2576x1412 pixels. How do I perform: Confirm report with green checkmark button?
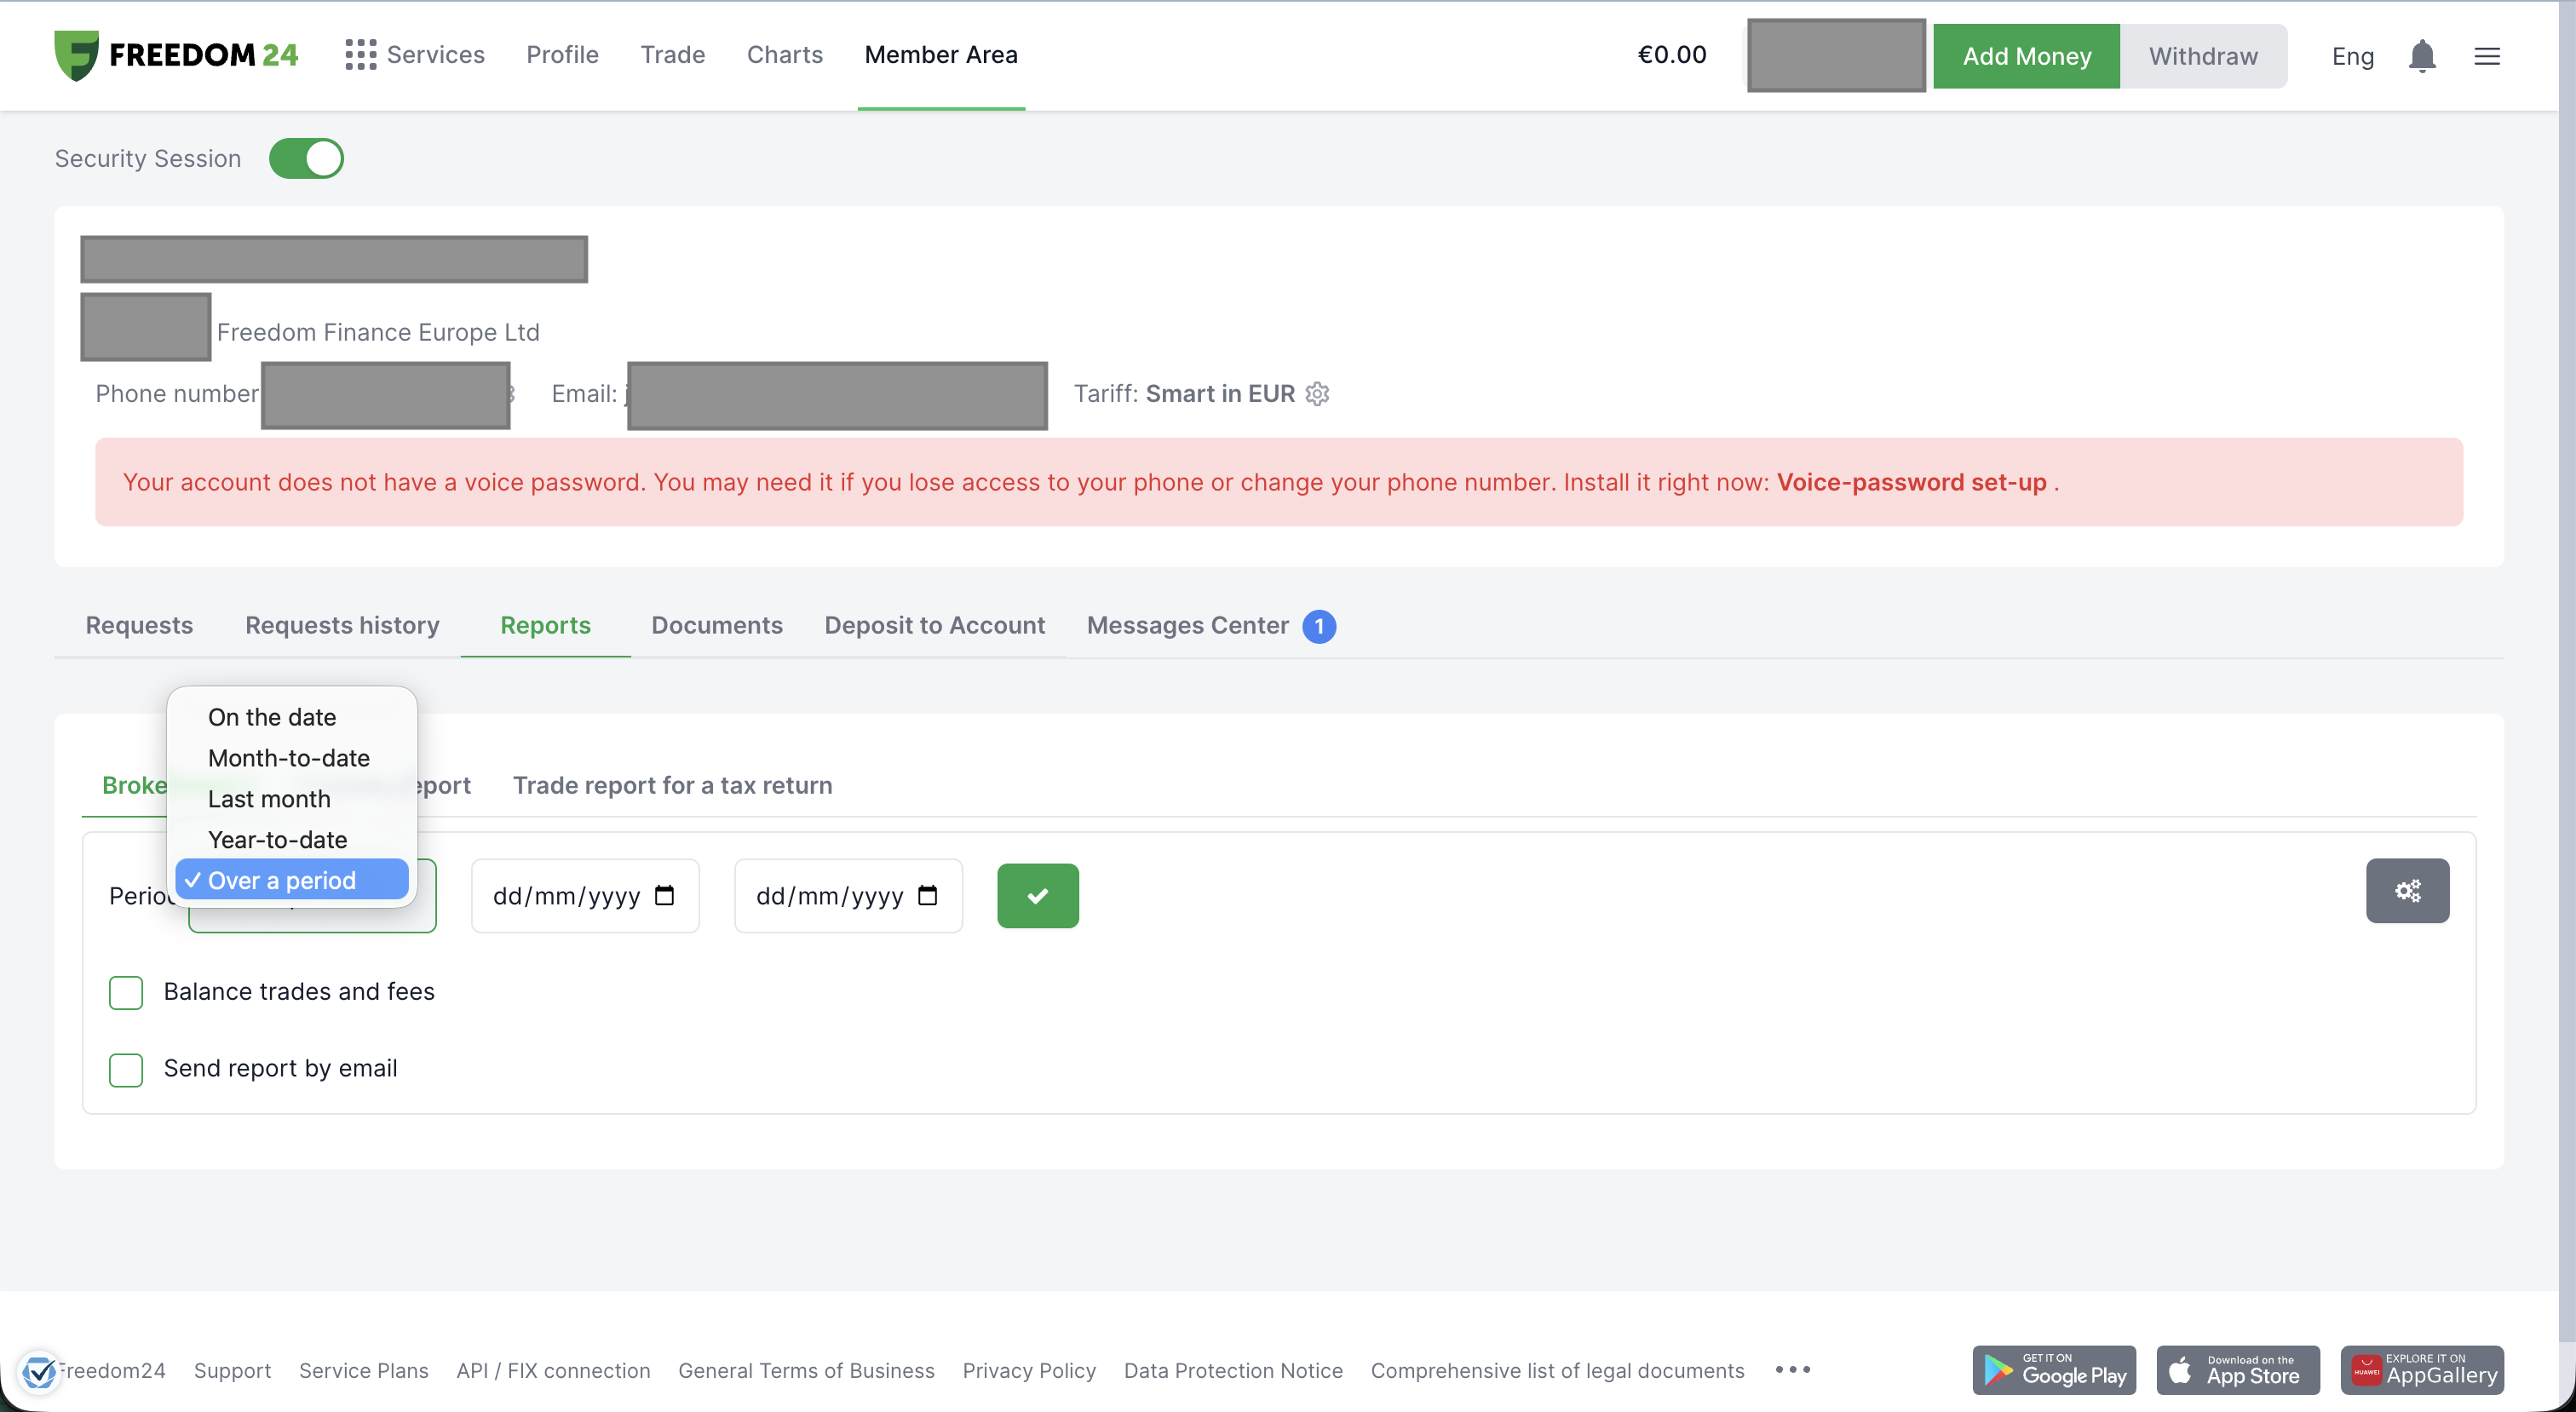1037,895
